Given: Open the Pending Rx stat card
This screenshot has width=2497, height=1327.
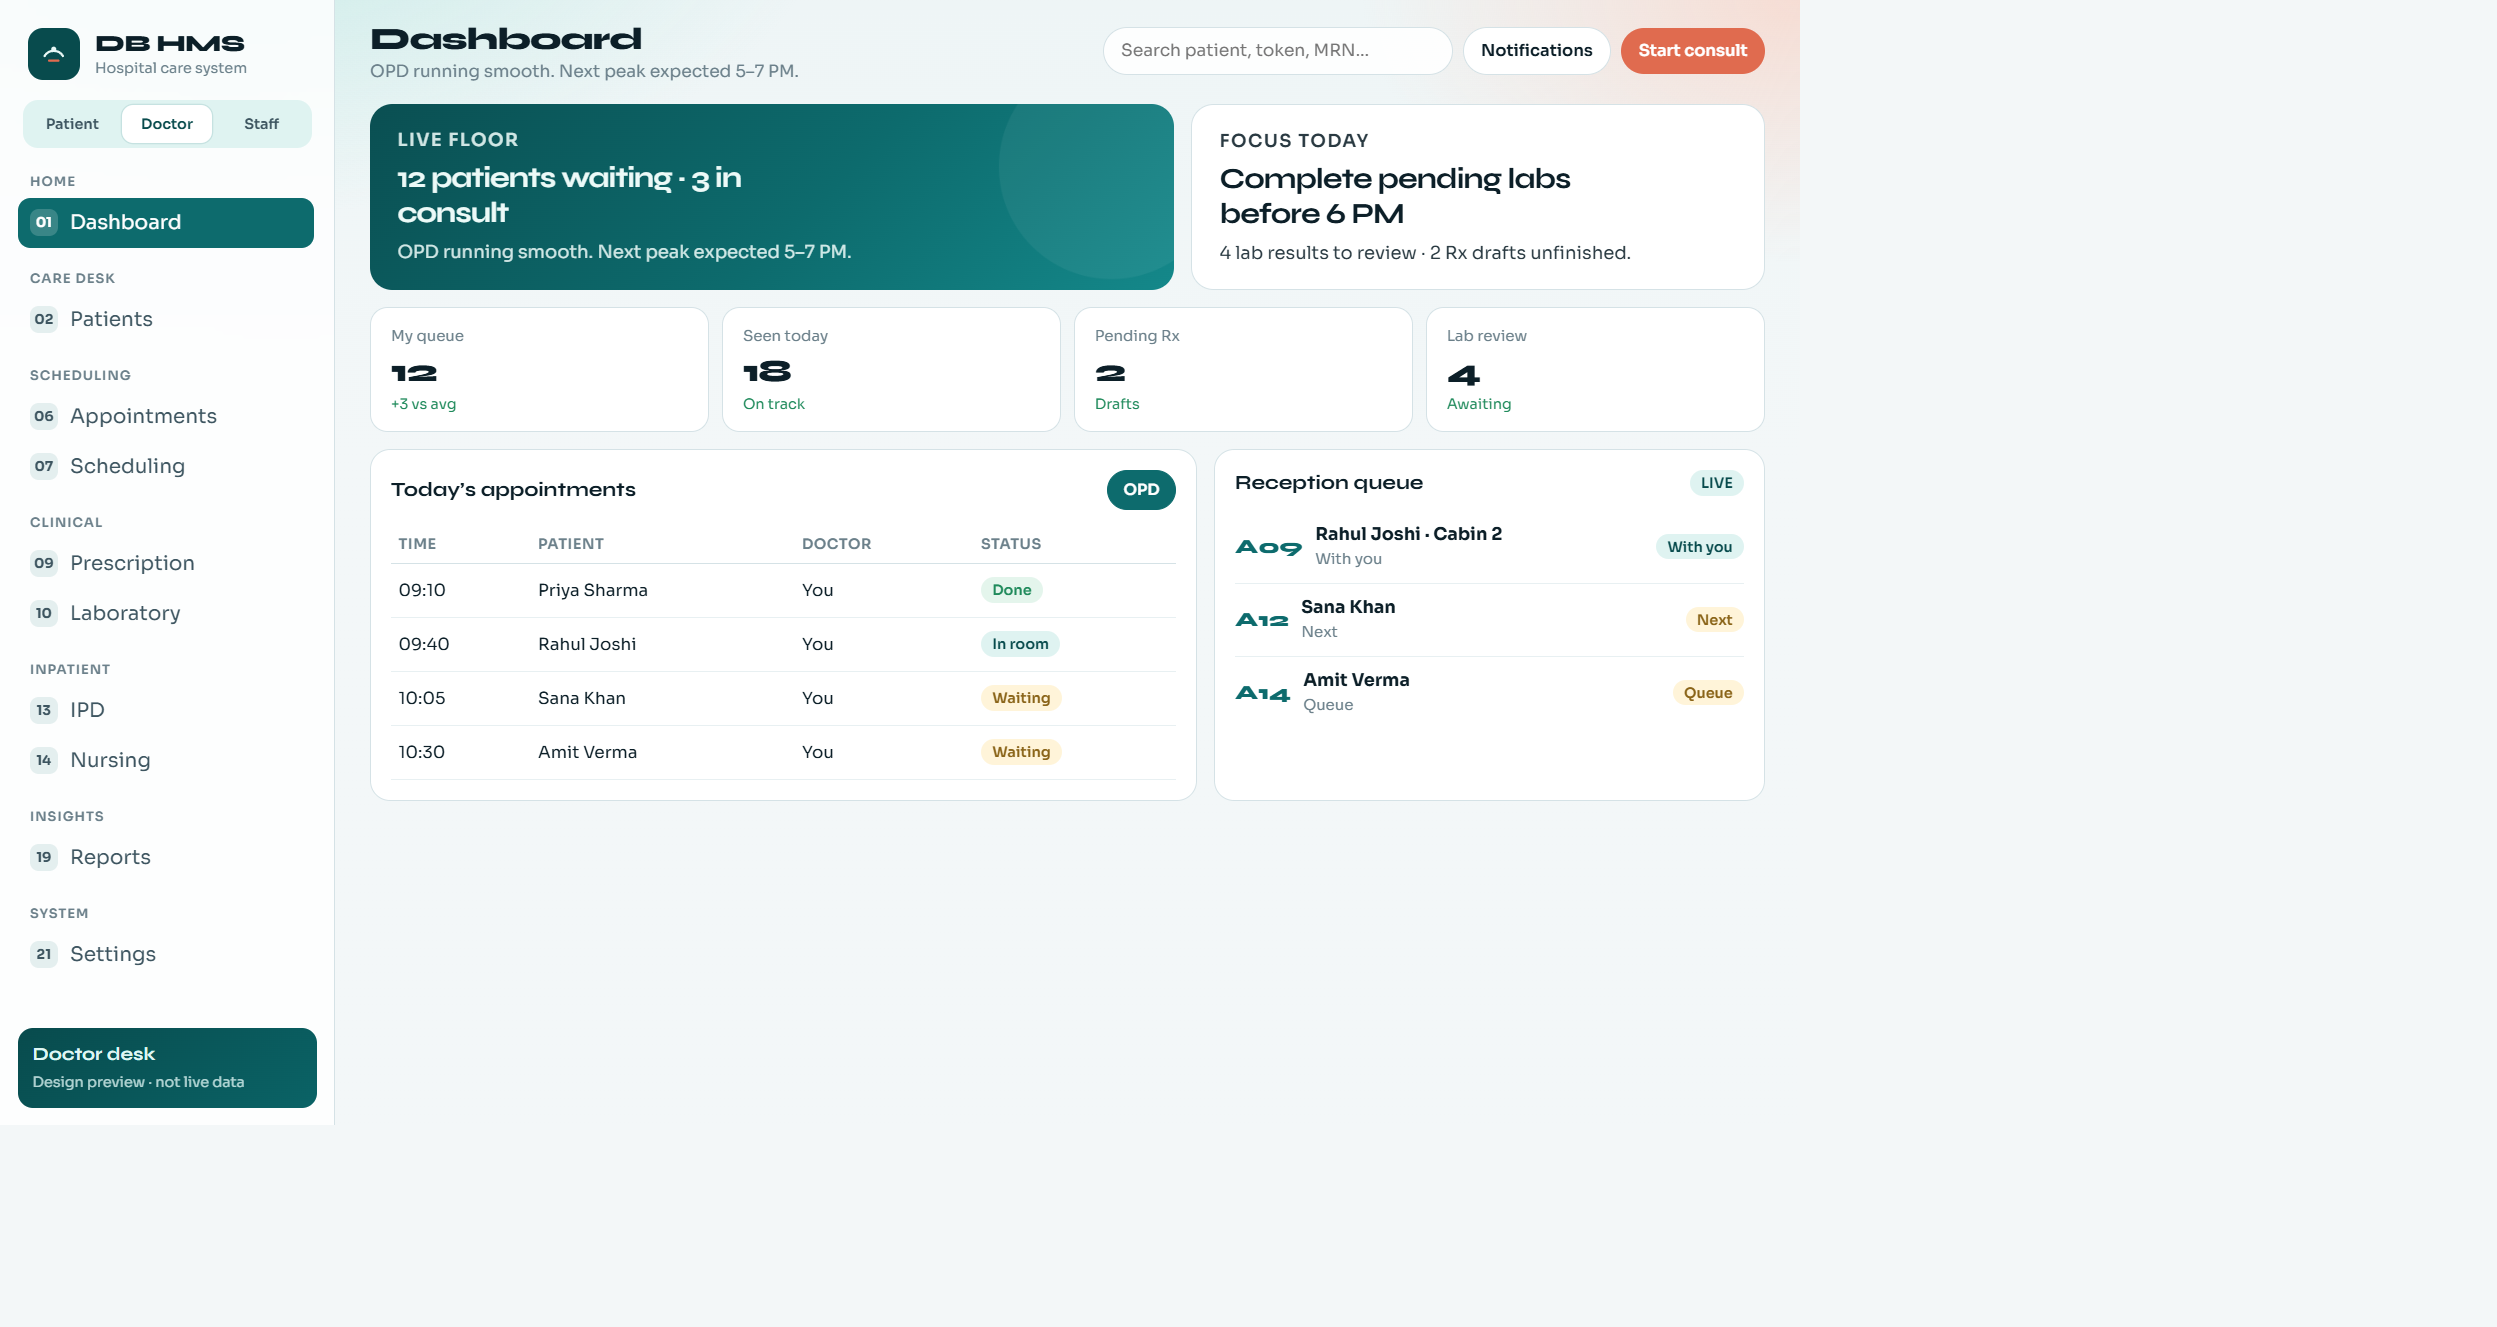Looking at the screenshot, I should [1243, 370].
